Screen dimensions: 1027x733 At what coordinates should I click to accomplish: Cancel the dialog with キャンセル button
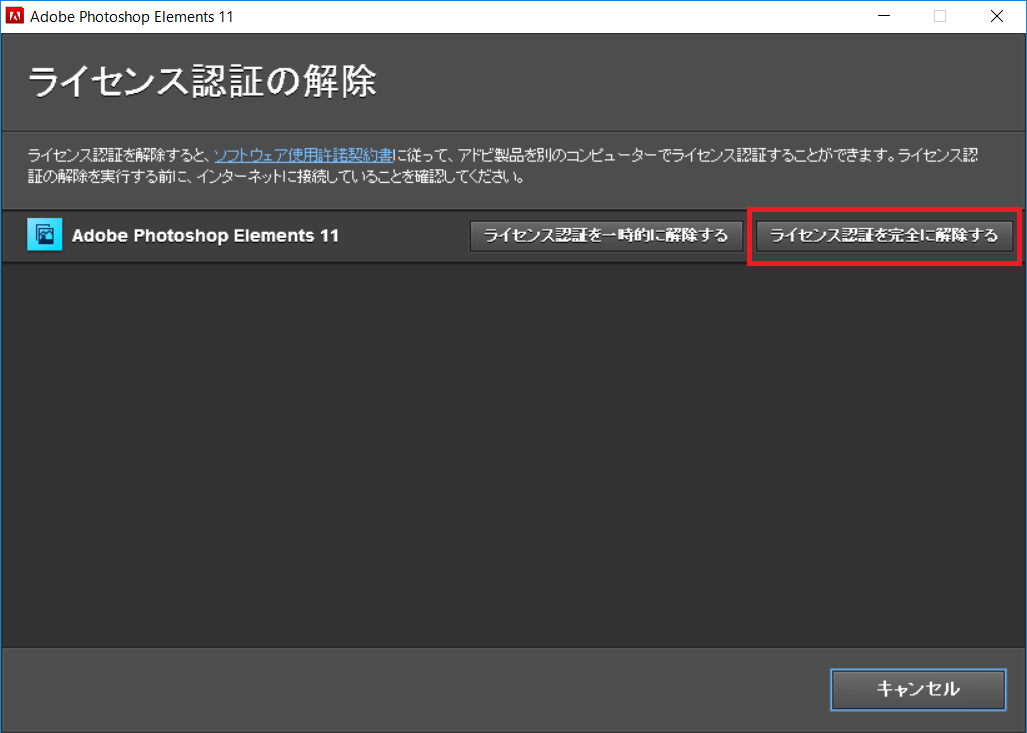[x=918, y=689]
